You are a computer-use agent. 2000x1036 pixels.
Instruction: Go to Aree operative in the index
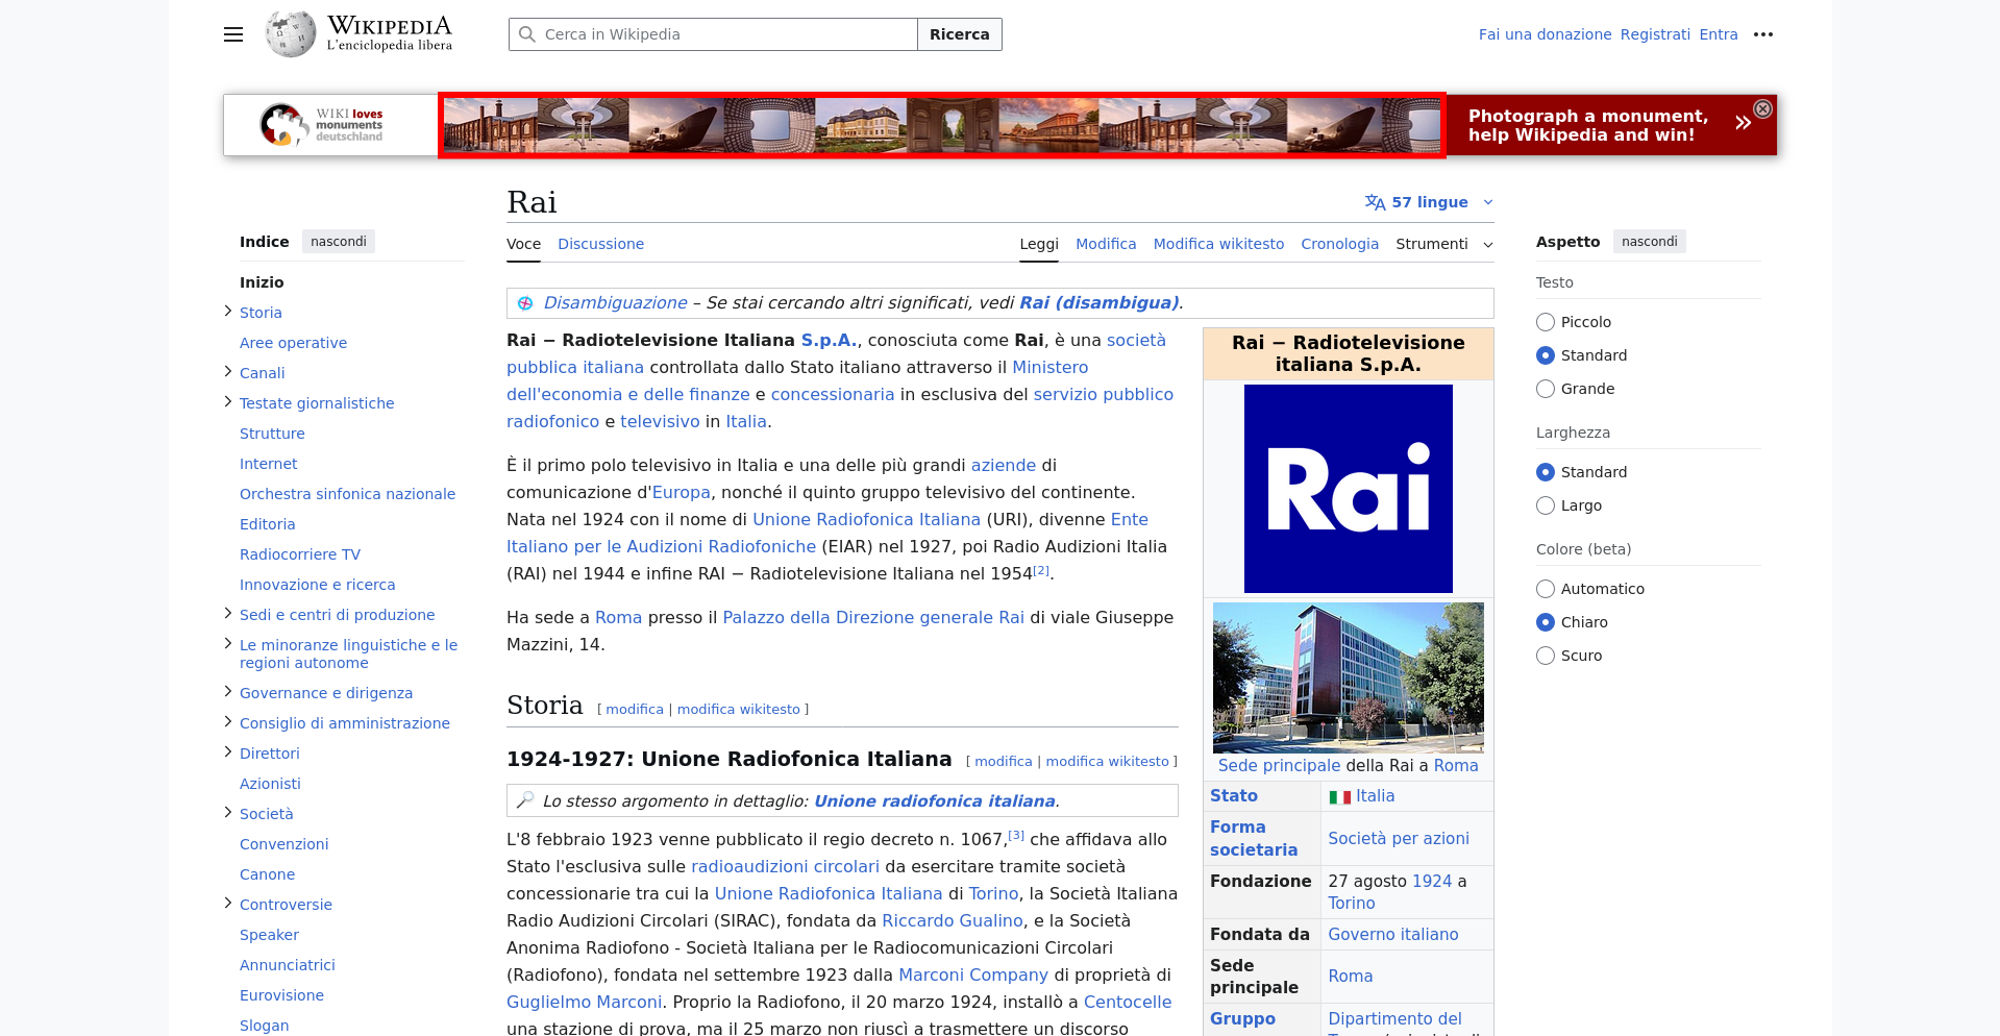point(293,343)
